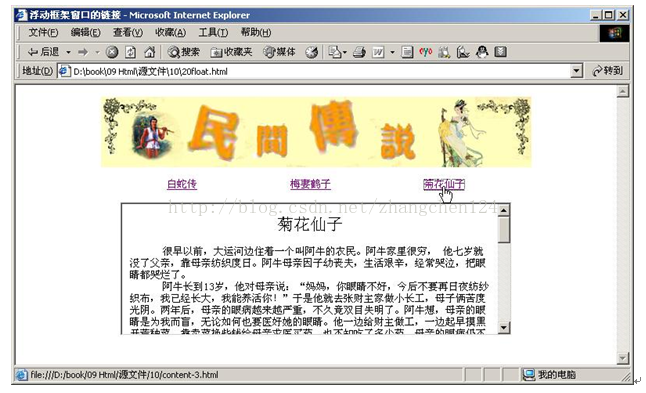Click the Address (地址) label
Viewport: 646px width, 393px height.
pos(37,71)
